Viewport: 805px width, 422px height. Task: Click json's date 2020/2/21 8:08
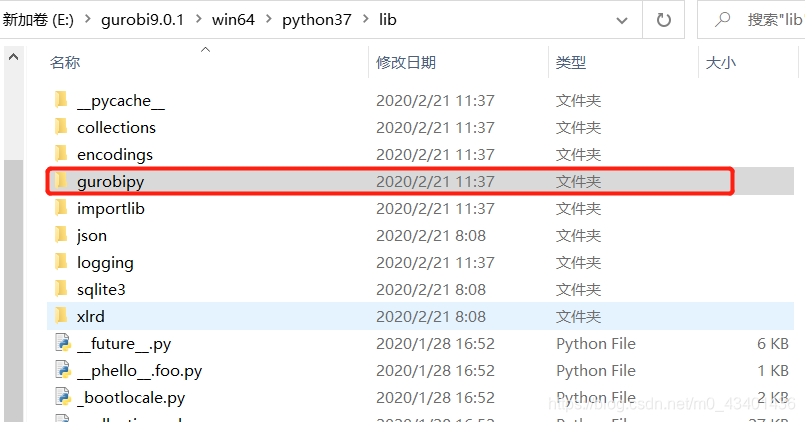click(431, 235)
